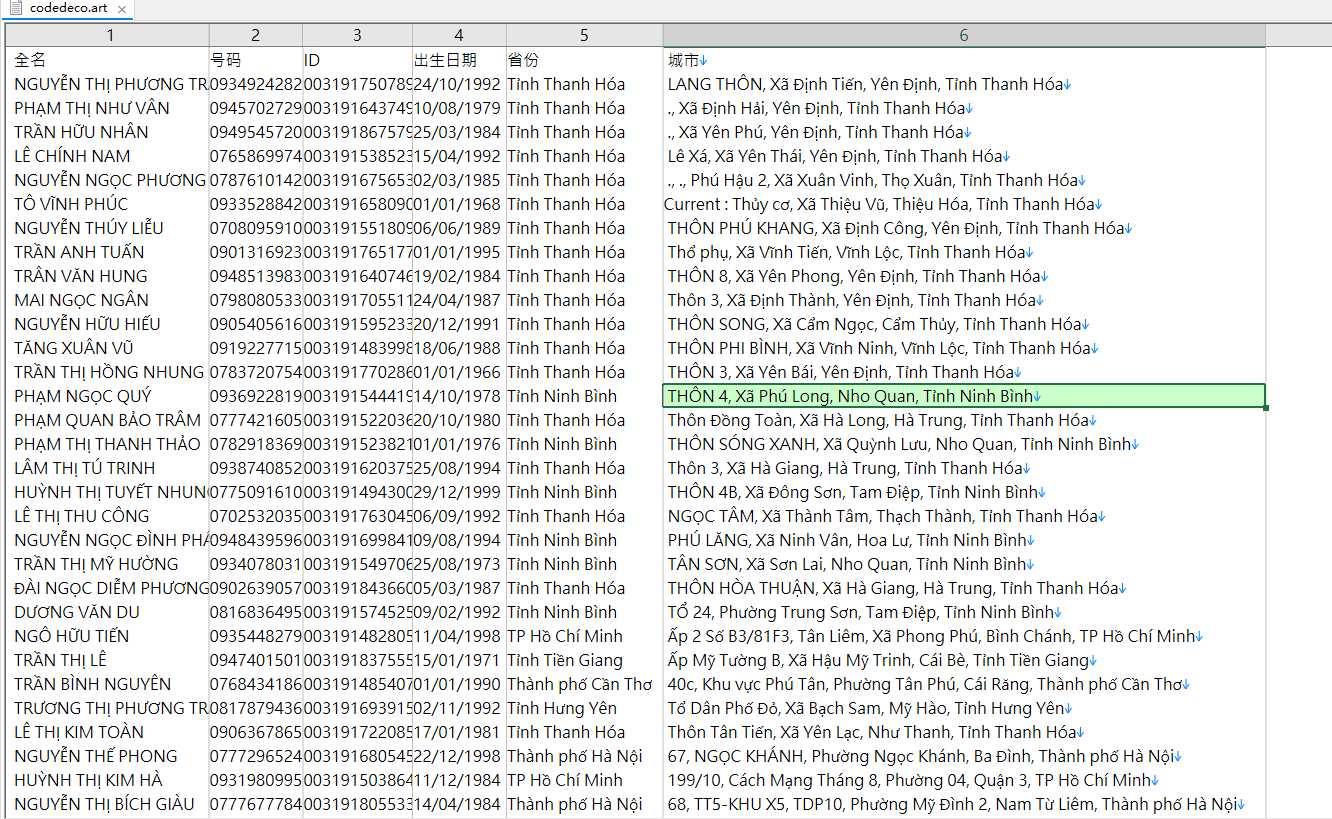Click birth date 06/06/1989
This screenshot has height=819, width=1332.
(x=457, y=228)
